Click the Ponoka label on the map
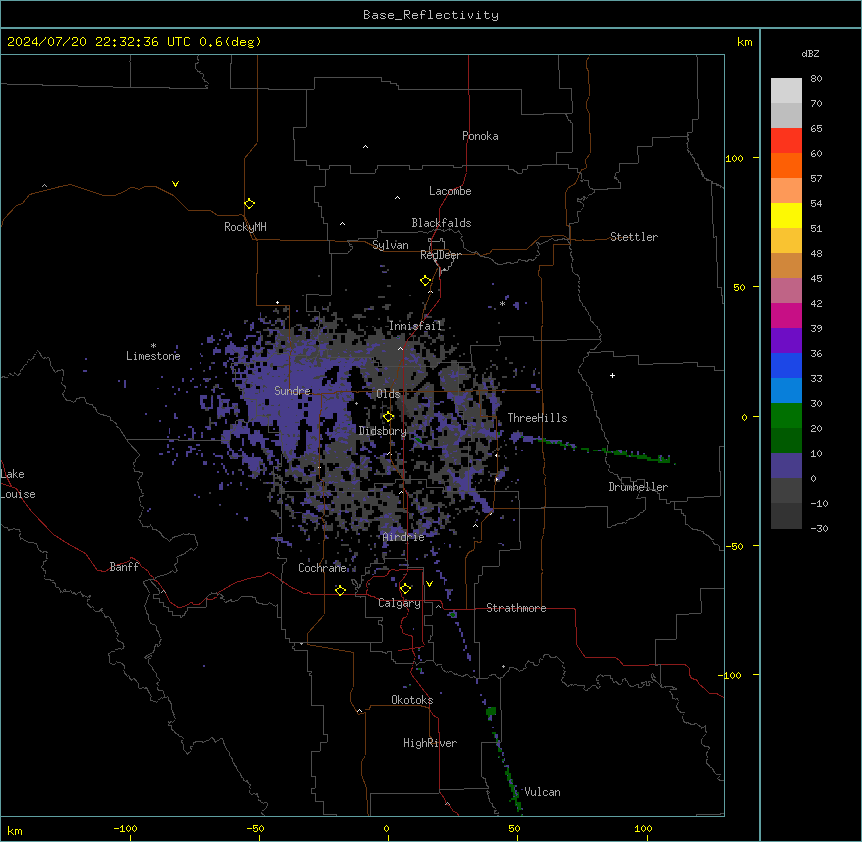The image size is (862, 842). coord(480,136)
